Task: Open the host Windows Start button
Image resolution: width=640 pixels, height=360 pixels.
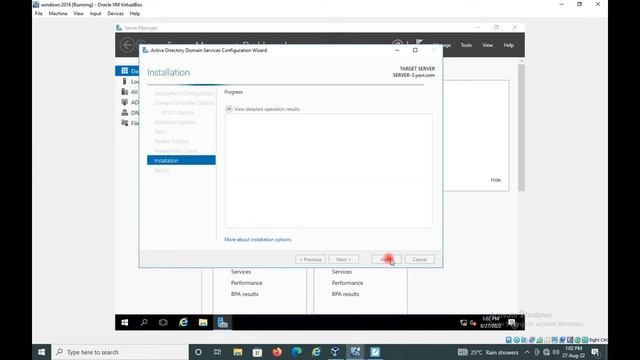Action: [x=42, y=352]
